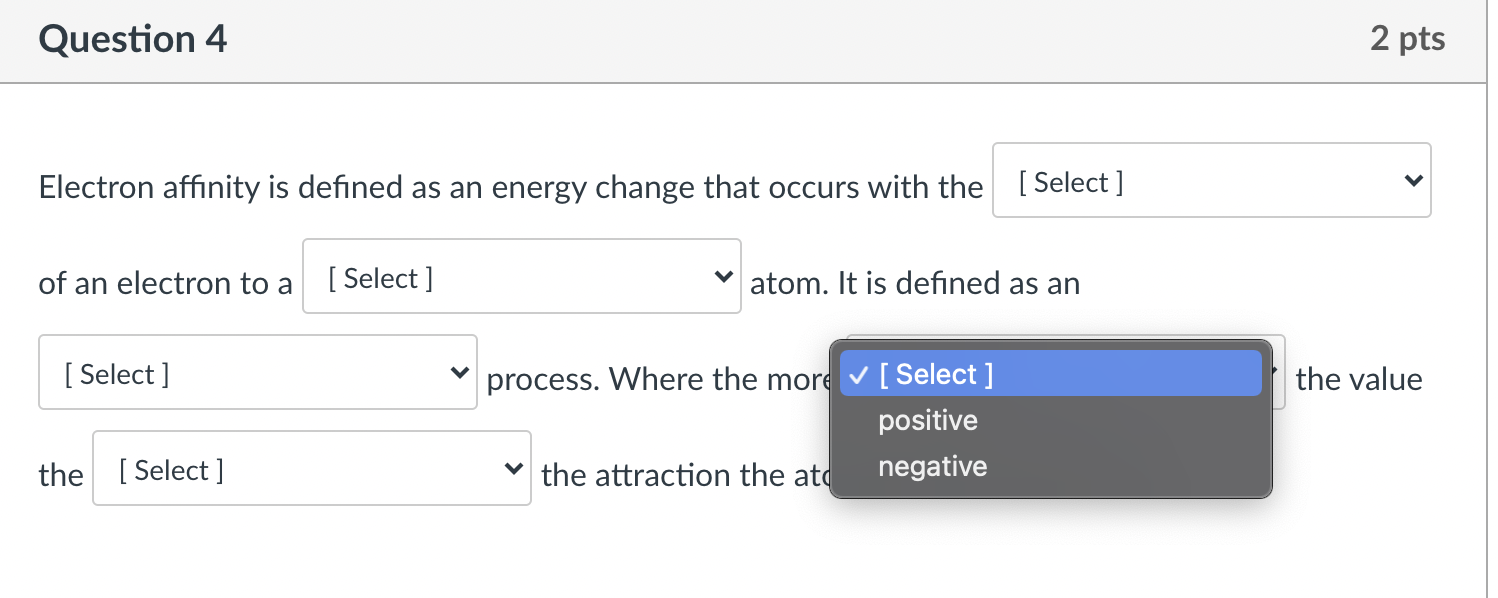Click the text 'the value'
The image size is (1498, 598).
(x=1358, y=379)
